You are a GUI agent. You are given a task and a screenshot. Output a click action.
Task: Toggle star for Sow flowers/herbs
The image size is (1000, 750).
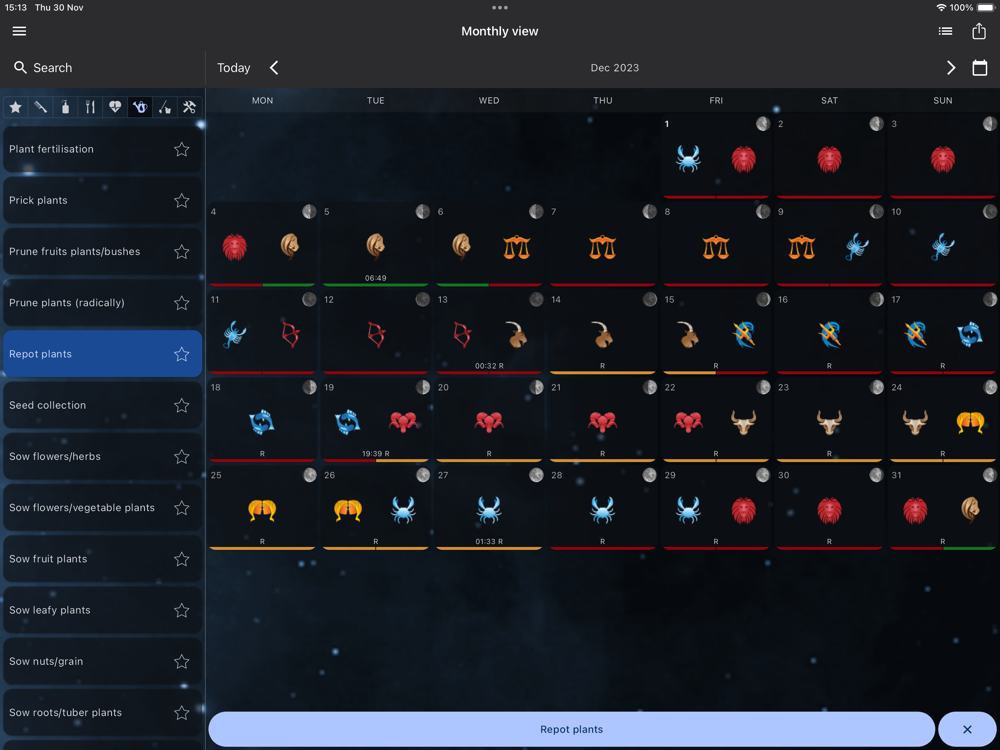click(x=182, y=457)
